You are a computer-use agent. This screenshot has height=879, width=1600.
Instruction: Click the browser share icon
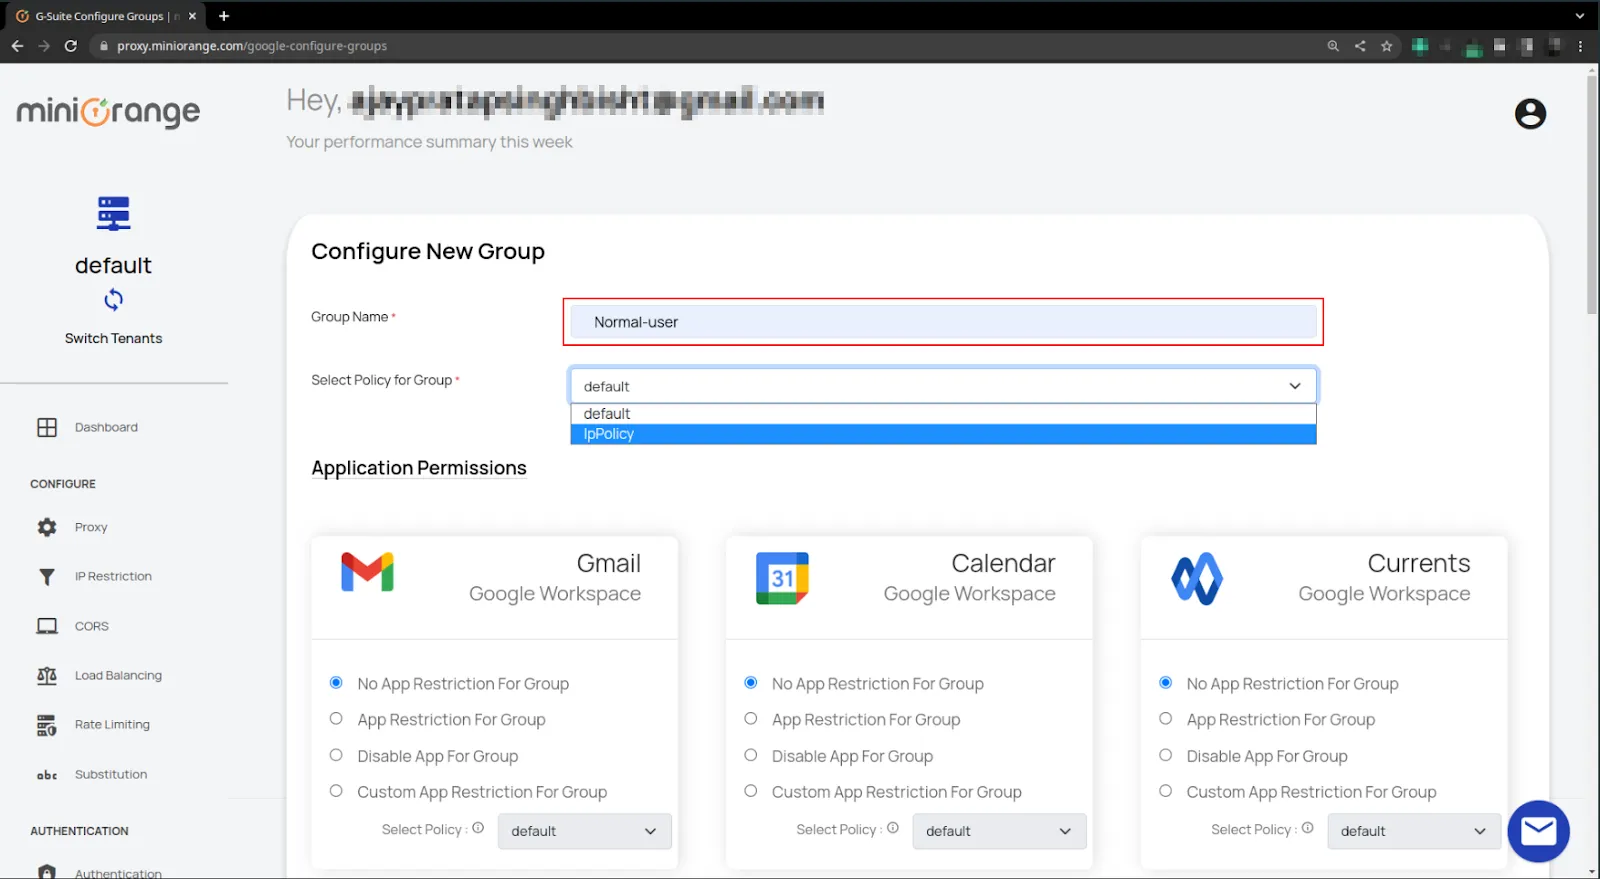(1360, 46)
